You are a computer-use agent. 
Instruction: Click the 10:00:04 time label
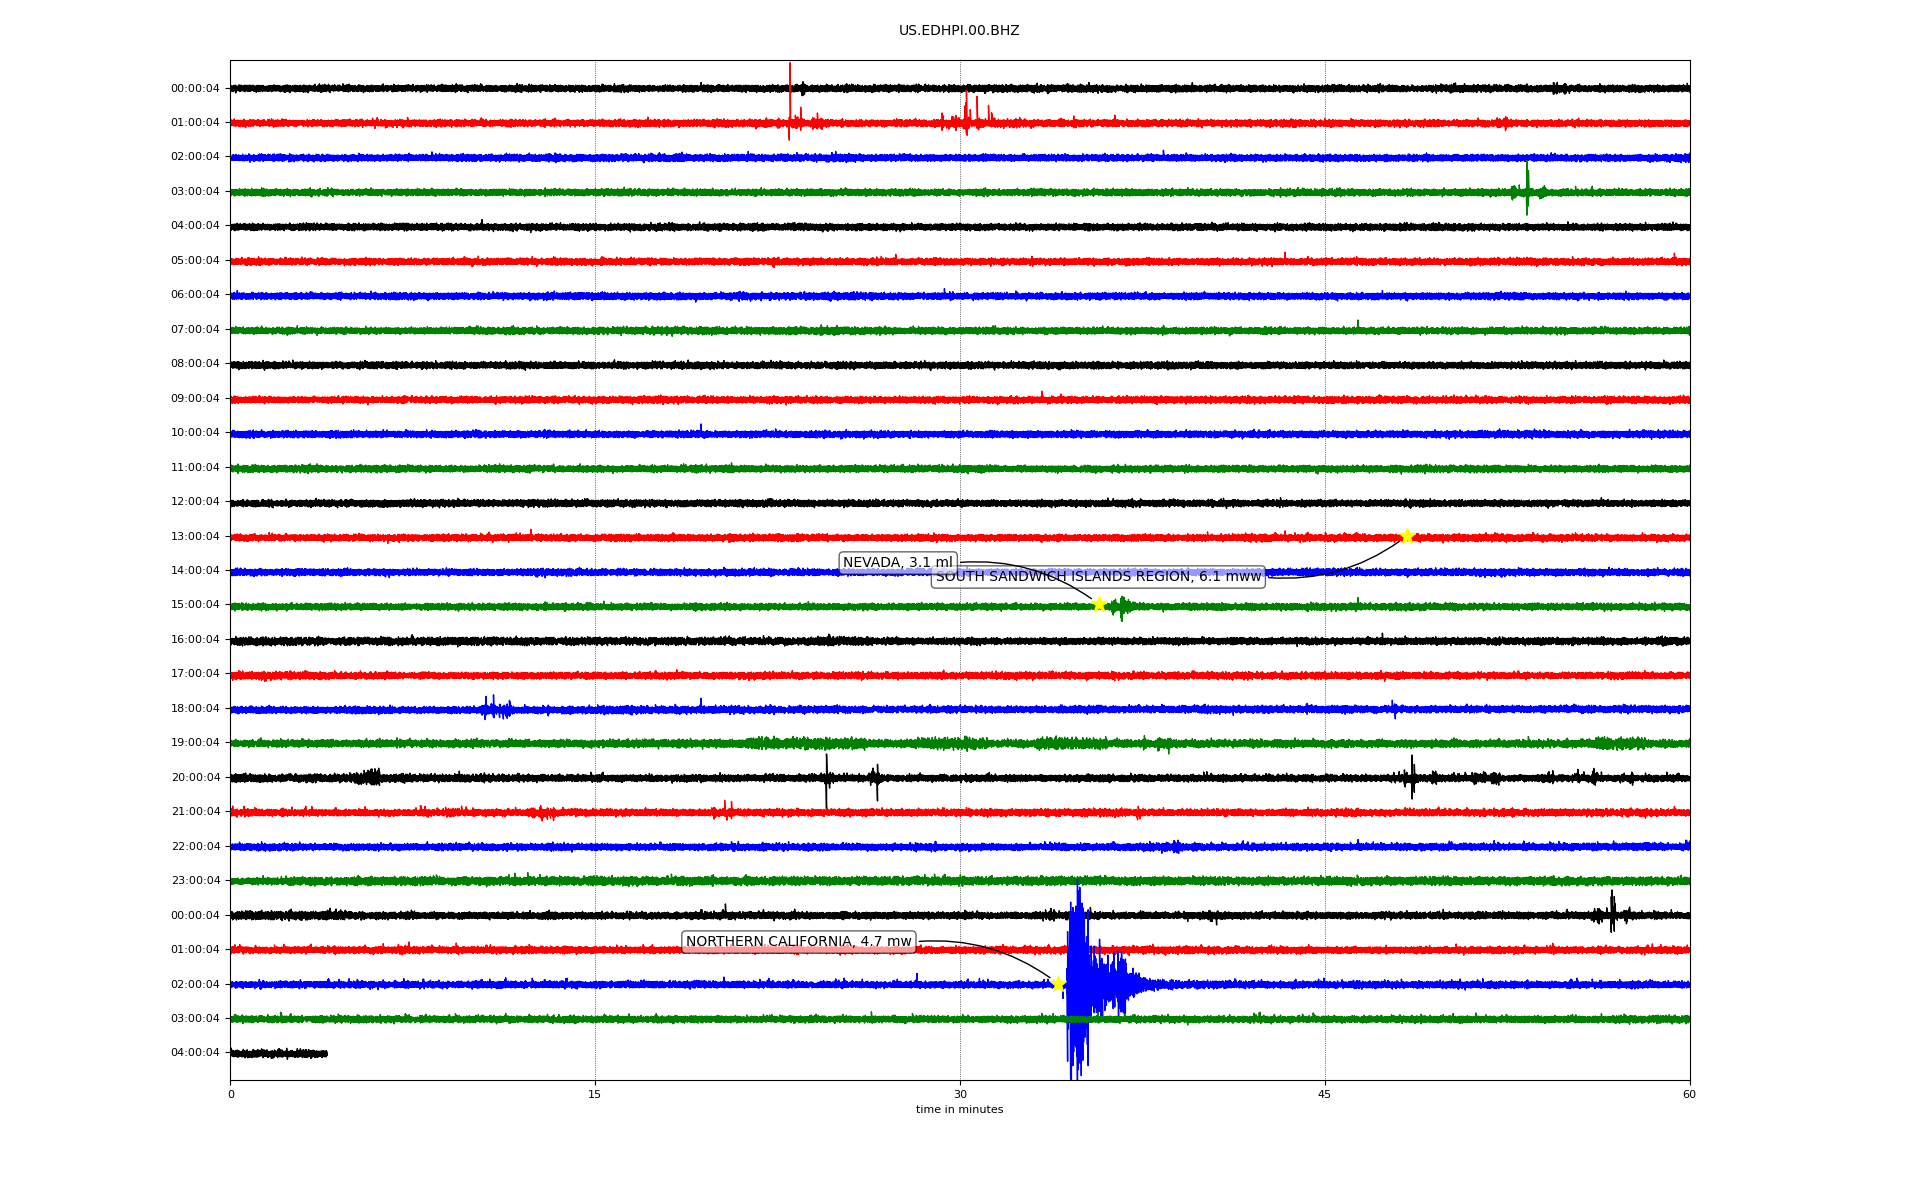click(x=195, y=433)
